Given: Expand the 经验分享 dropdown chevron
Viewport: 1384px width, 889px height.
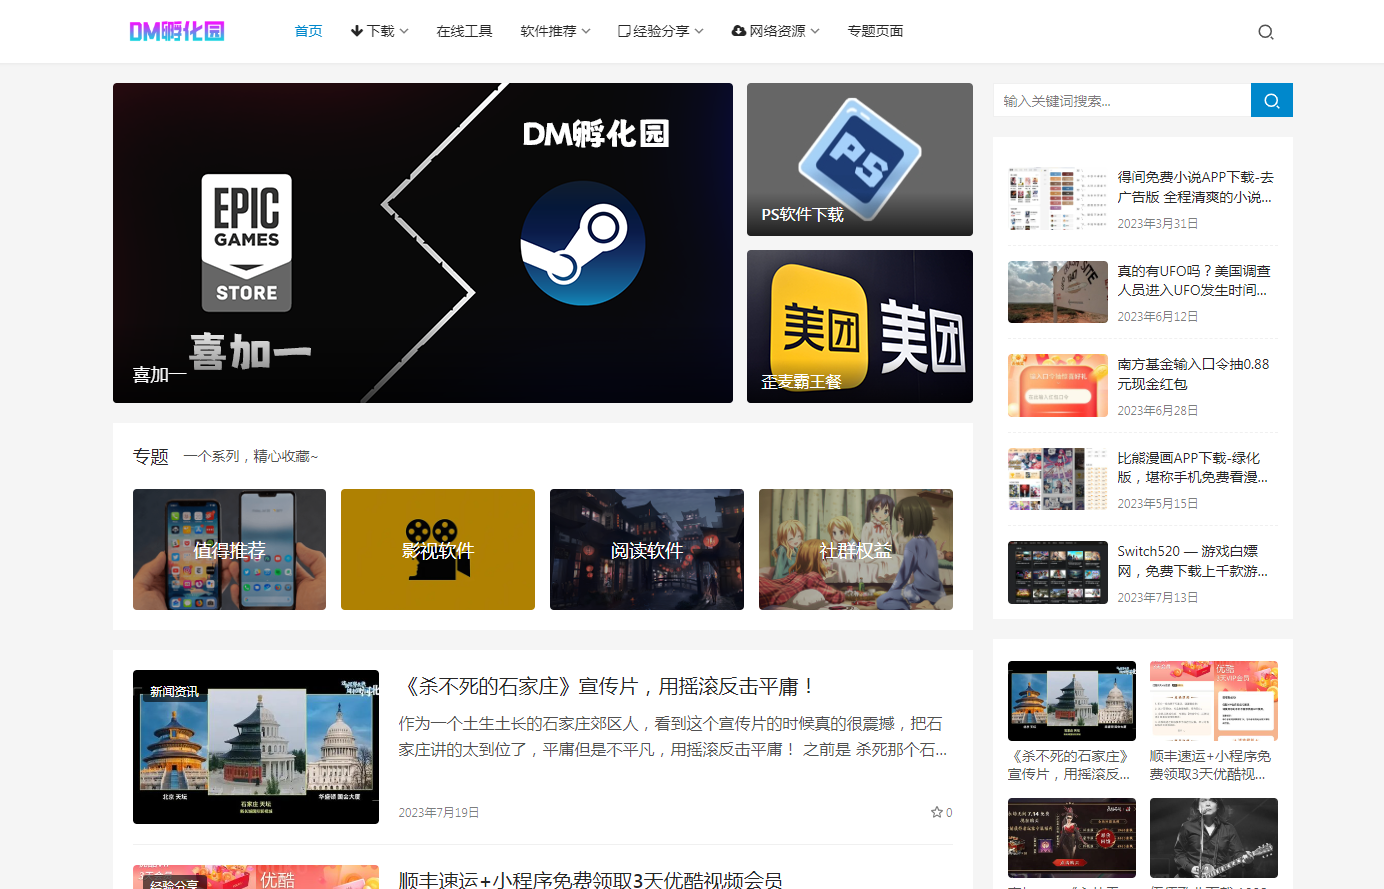Looking at the screenshot, I should coord(699,31).
